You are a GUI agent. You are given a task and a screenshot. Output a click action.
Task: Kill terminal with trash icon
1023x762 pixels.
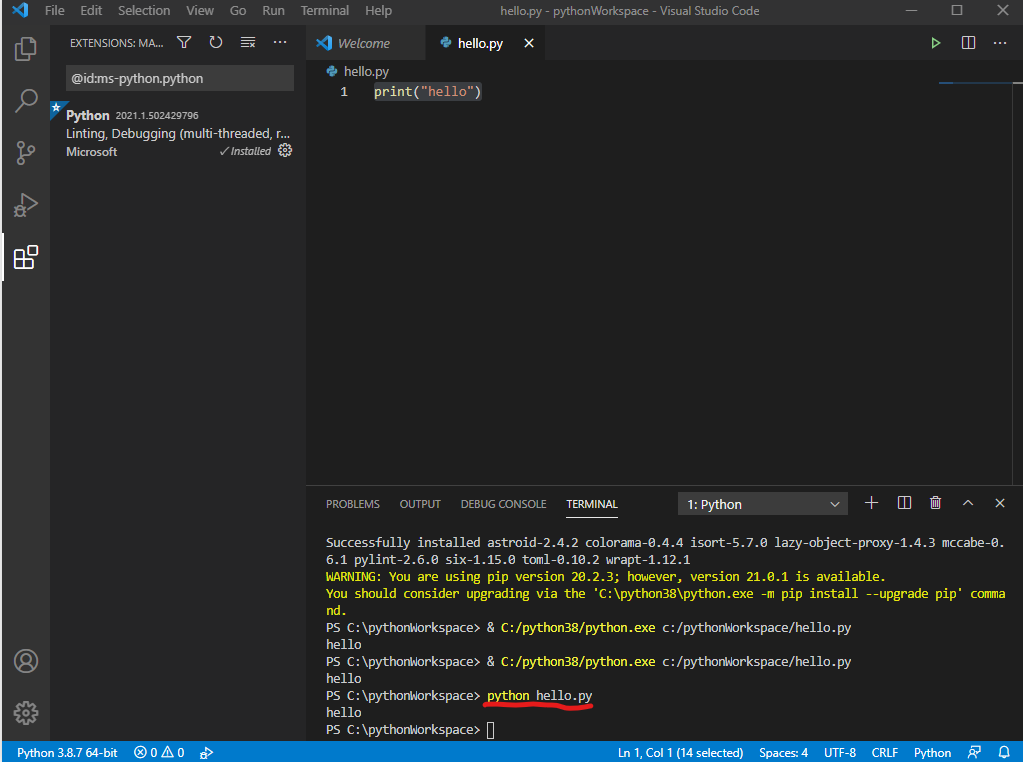pos(936,503)
